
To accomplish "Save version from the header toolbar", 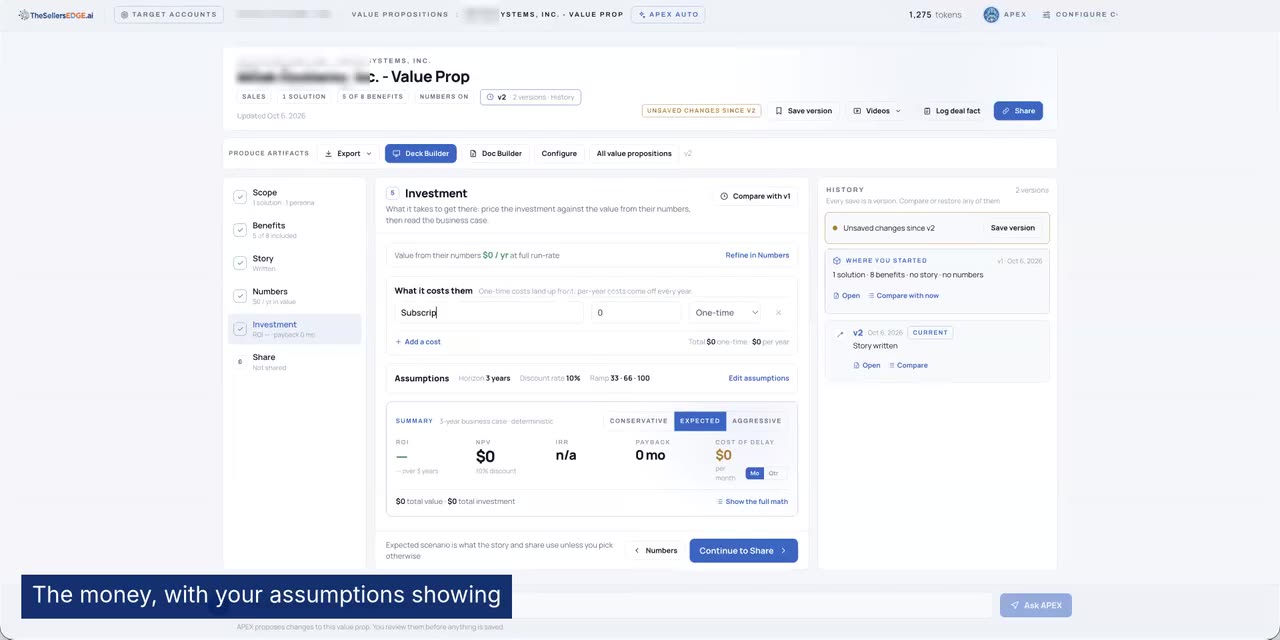I will (x=804, y=111).
